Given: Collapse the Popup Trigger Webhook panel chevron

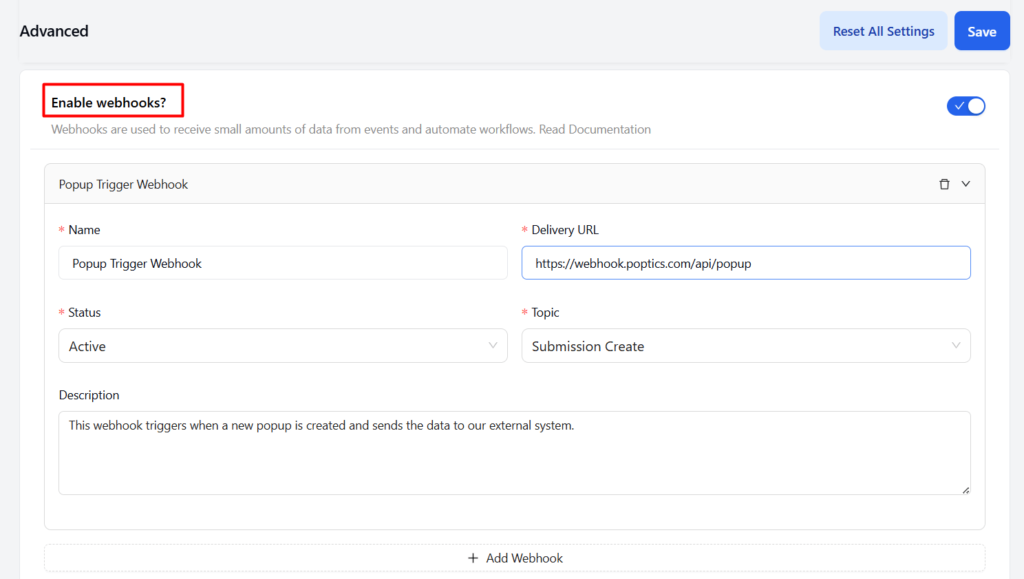Looking at the screenshot, I should click(965, 184).
